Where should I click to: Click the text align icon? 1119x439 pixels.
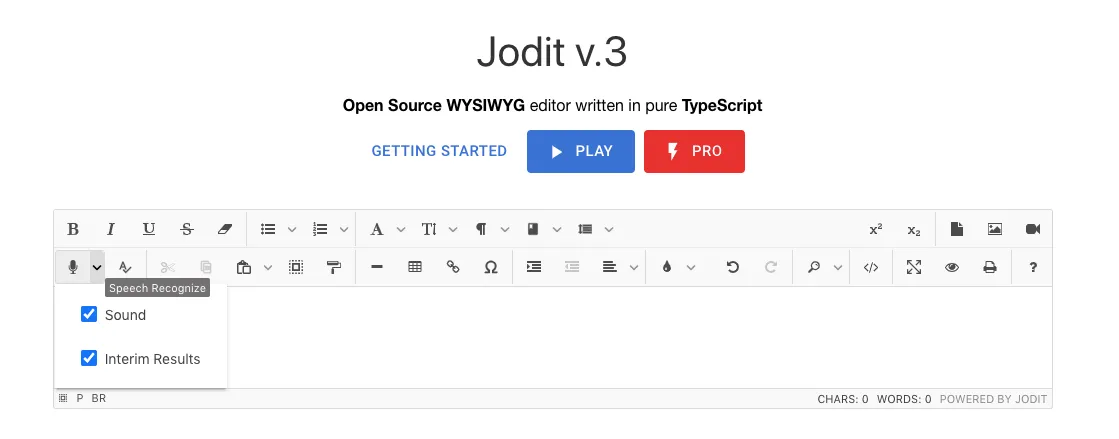click(610, 267)
